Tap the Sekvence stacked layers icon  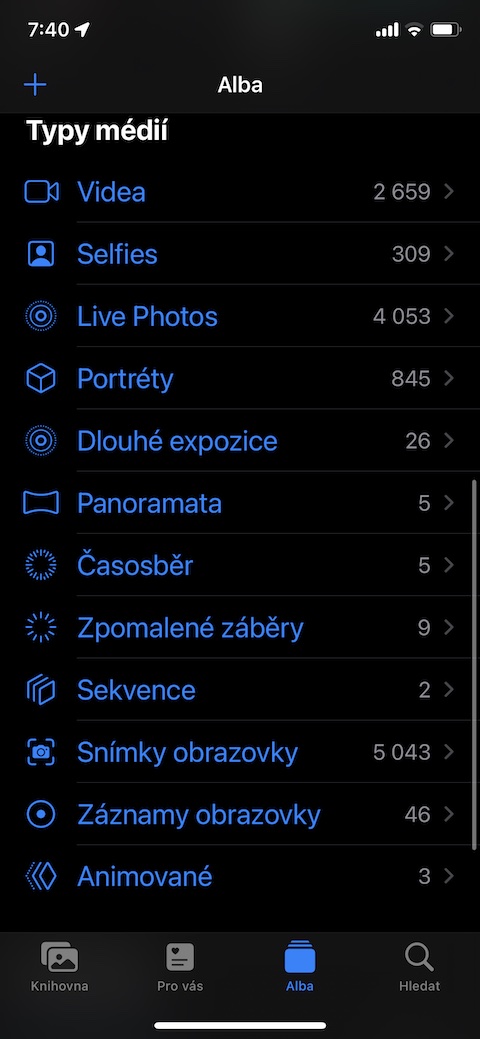41,690
